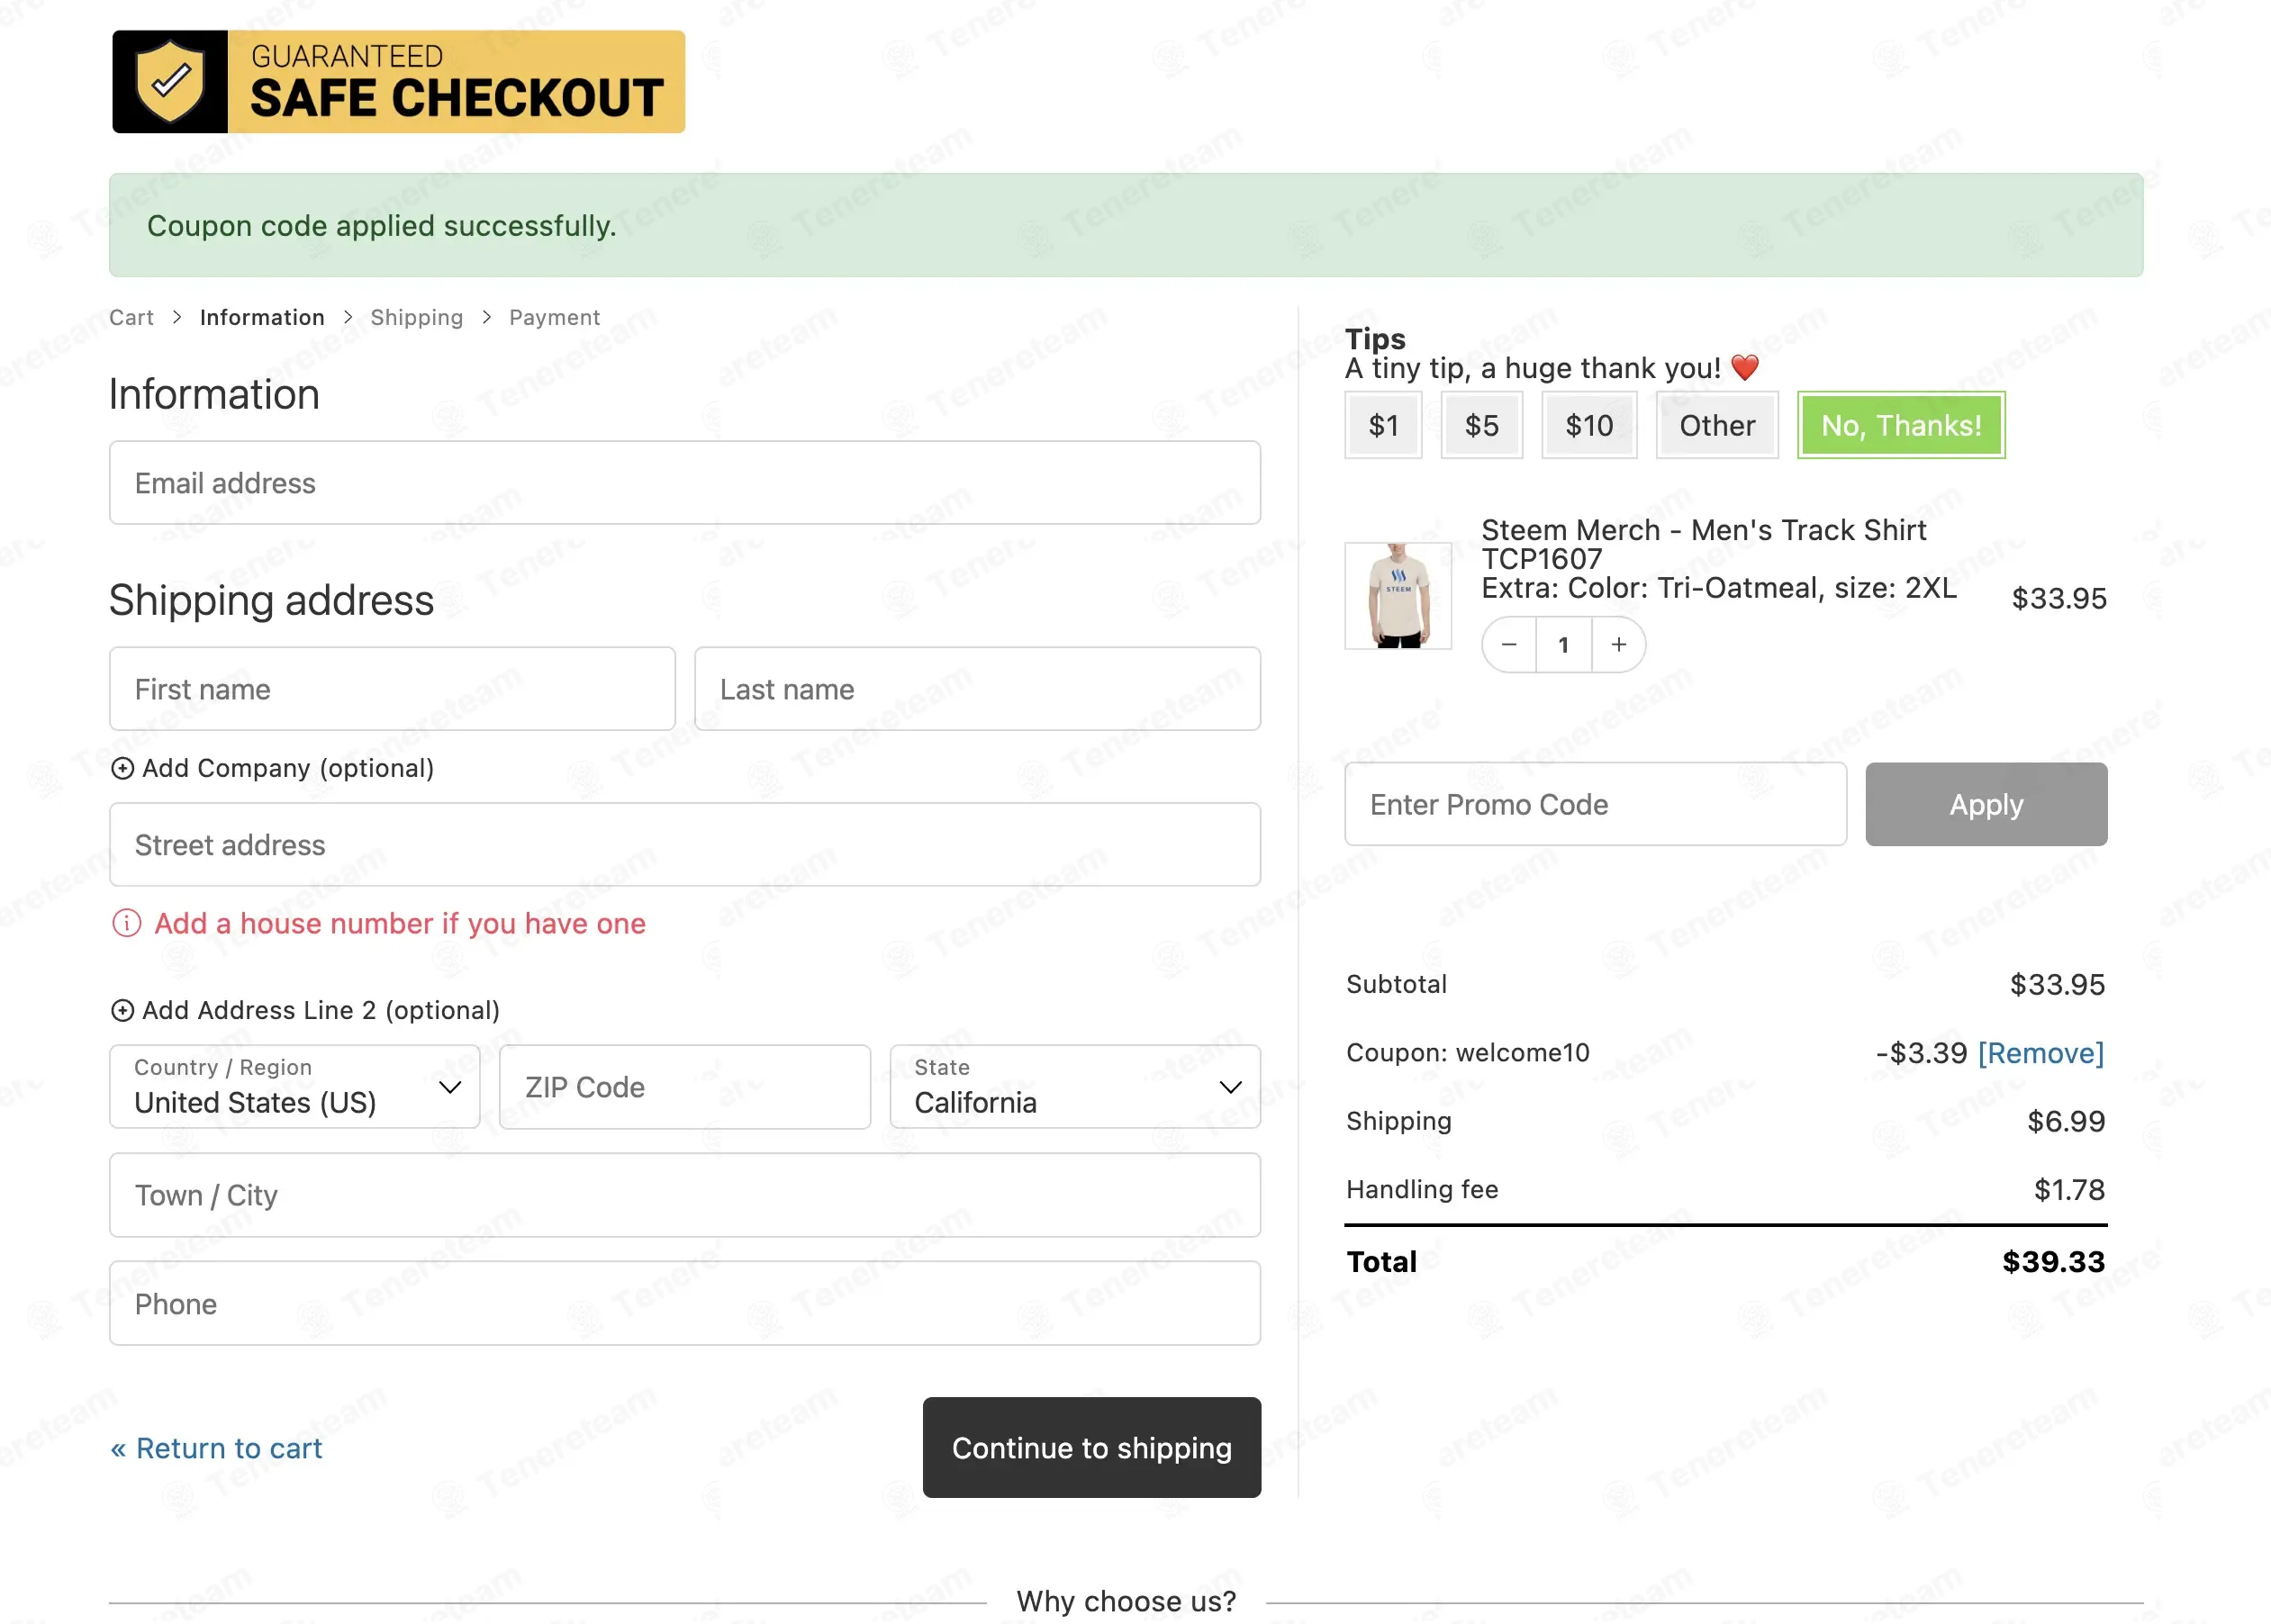This screenshot has width=2271, height=1624.
Task: Select the No, Thanks! tip option
Action: (1900, 425)
